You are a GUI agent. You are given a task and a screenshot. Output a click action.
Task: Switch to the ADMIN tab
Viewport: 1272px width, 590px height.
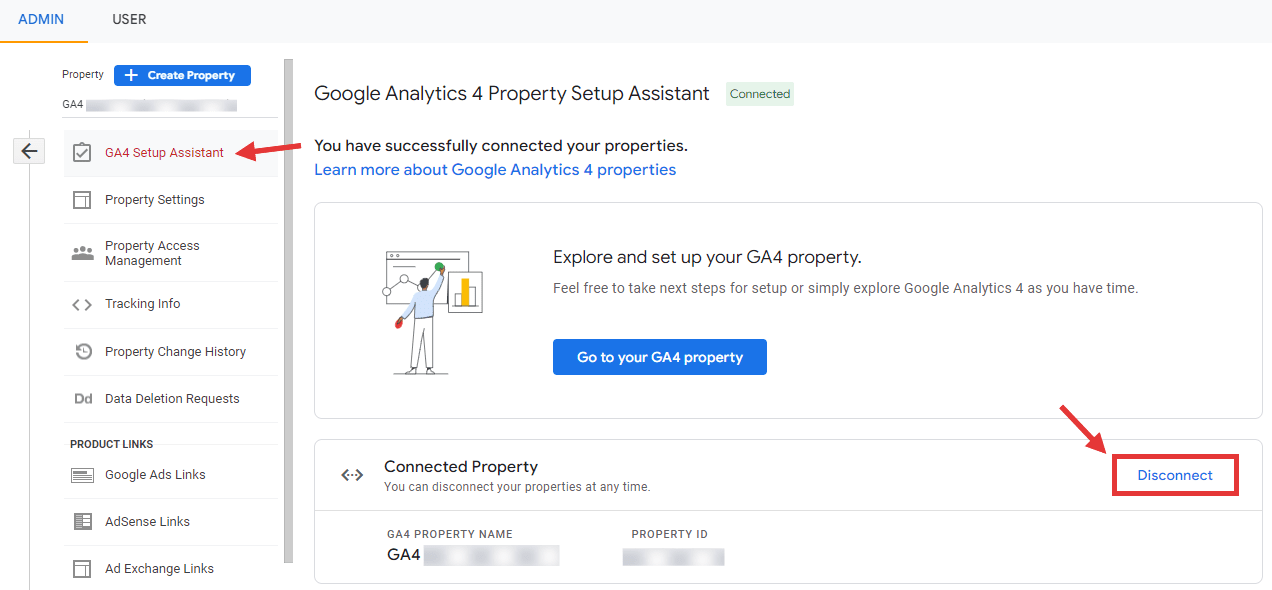tap(41, 19)
